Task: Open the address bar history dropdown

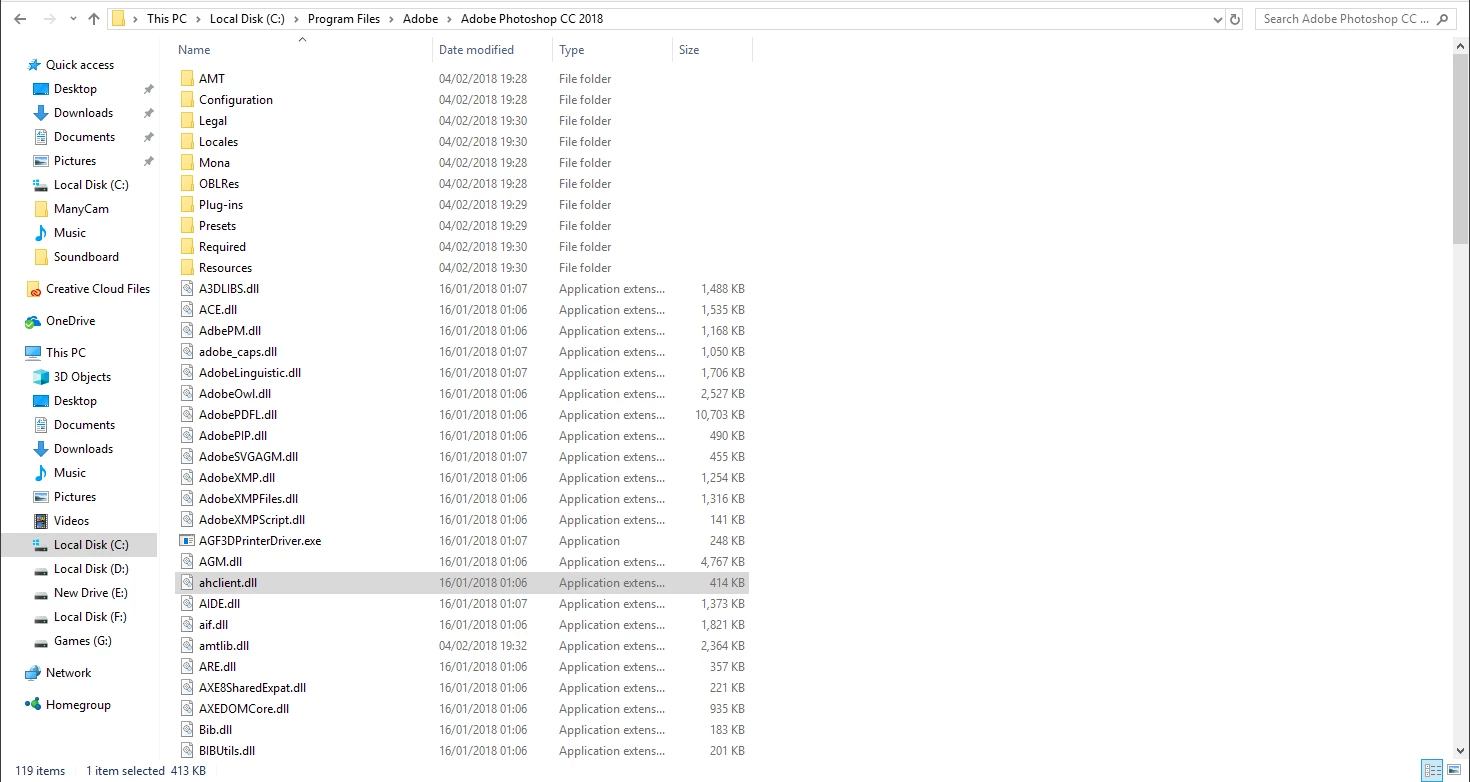Action: 1217,19
